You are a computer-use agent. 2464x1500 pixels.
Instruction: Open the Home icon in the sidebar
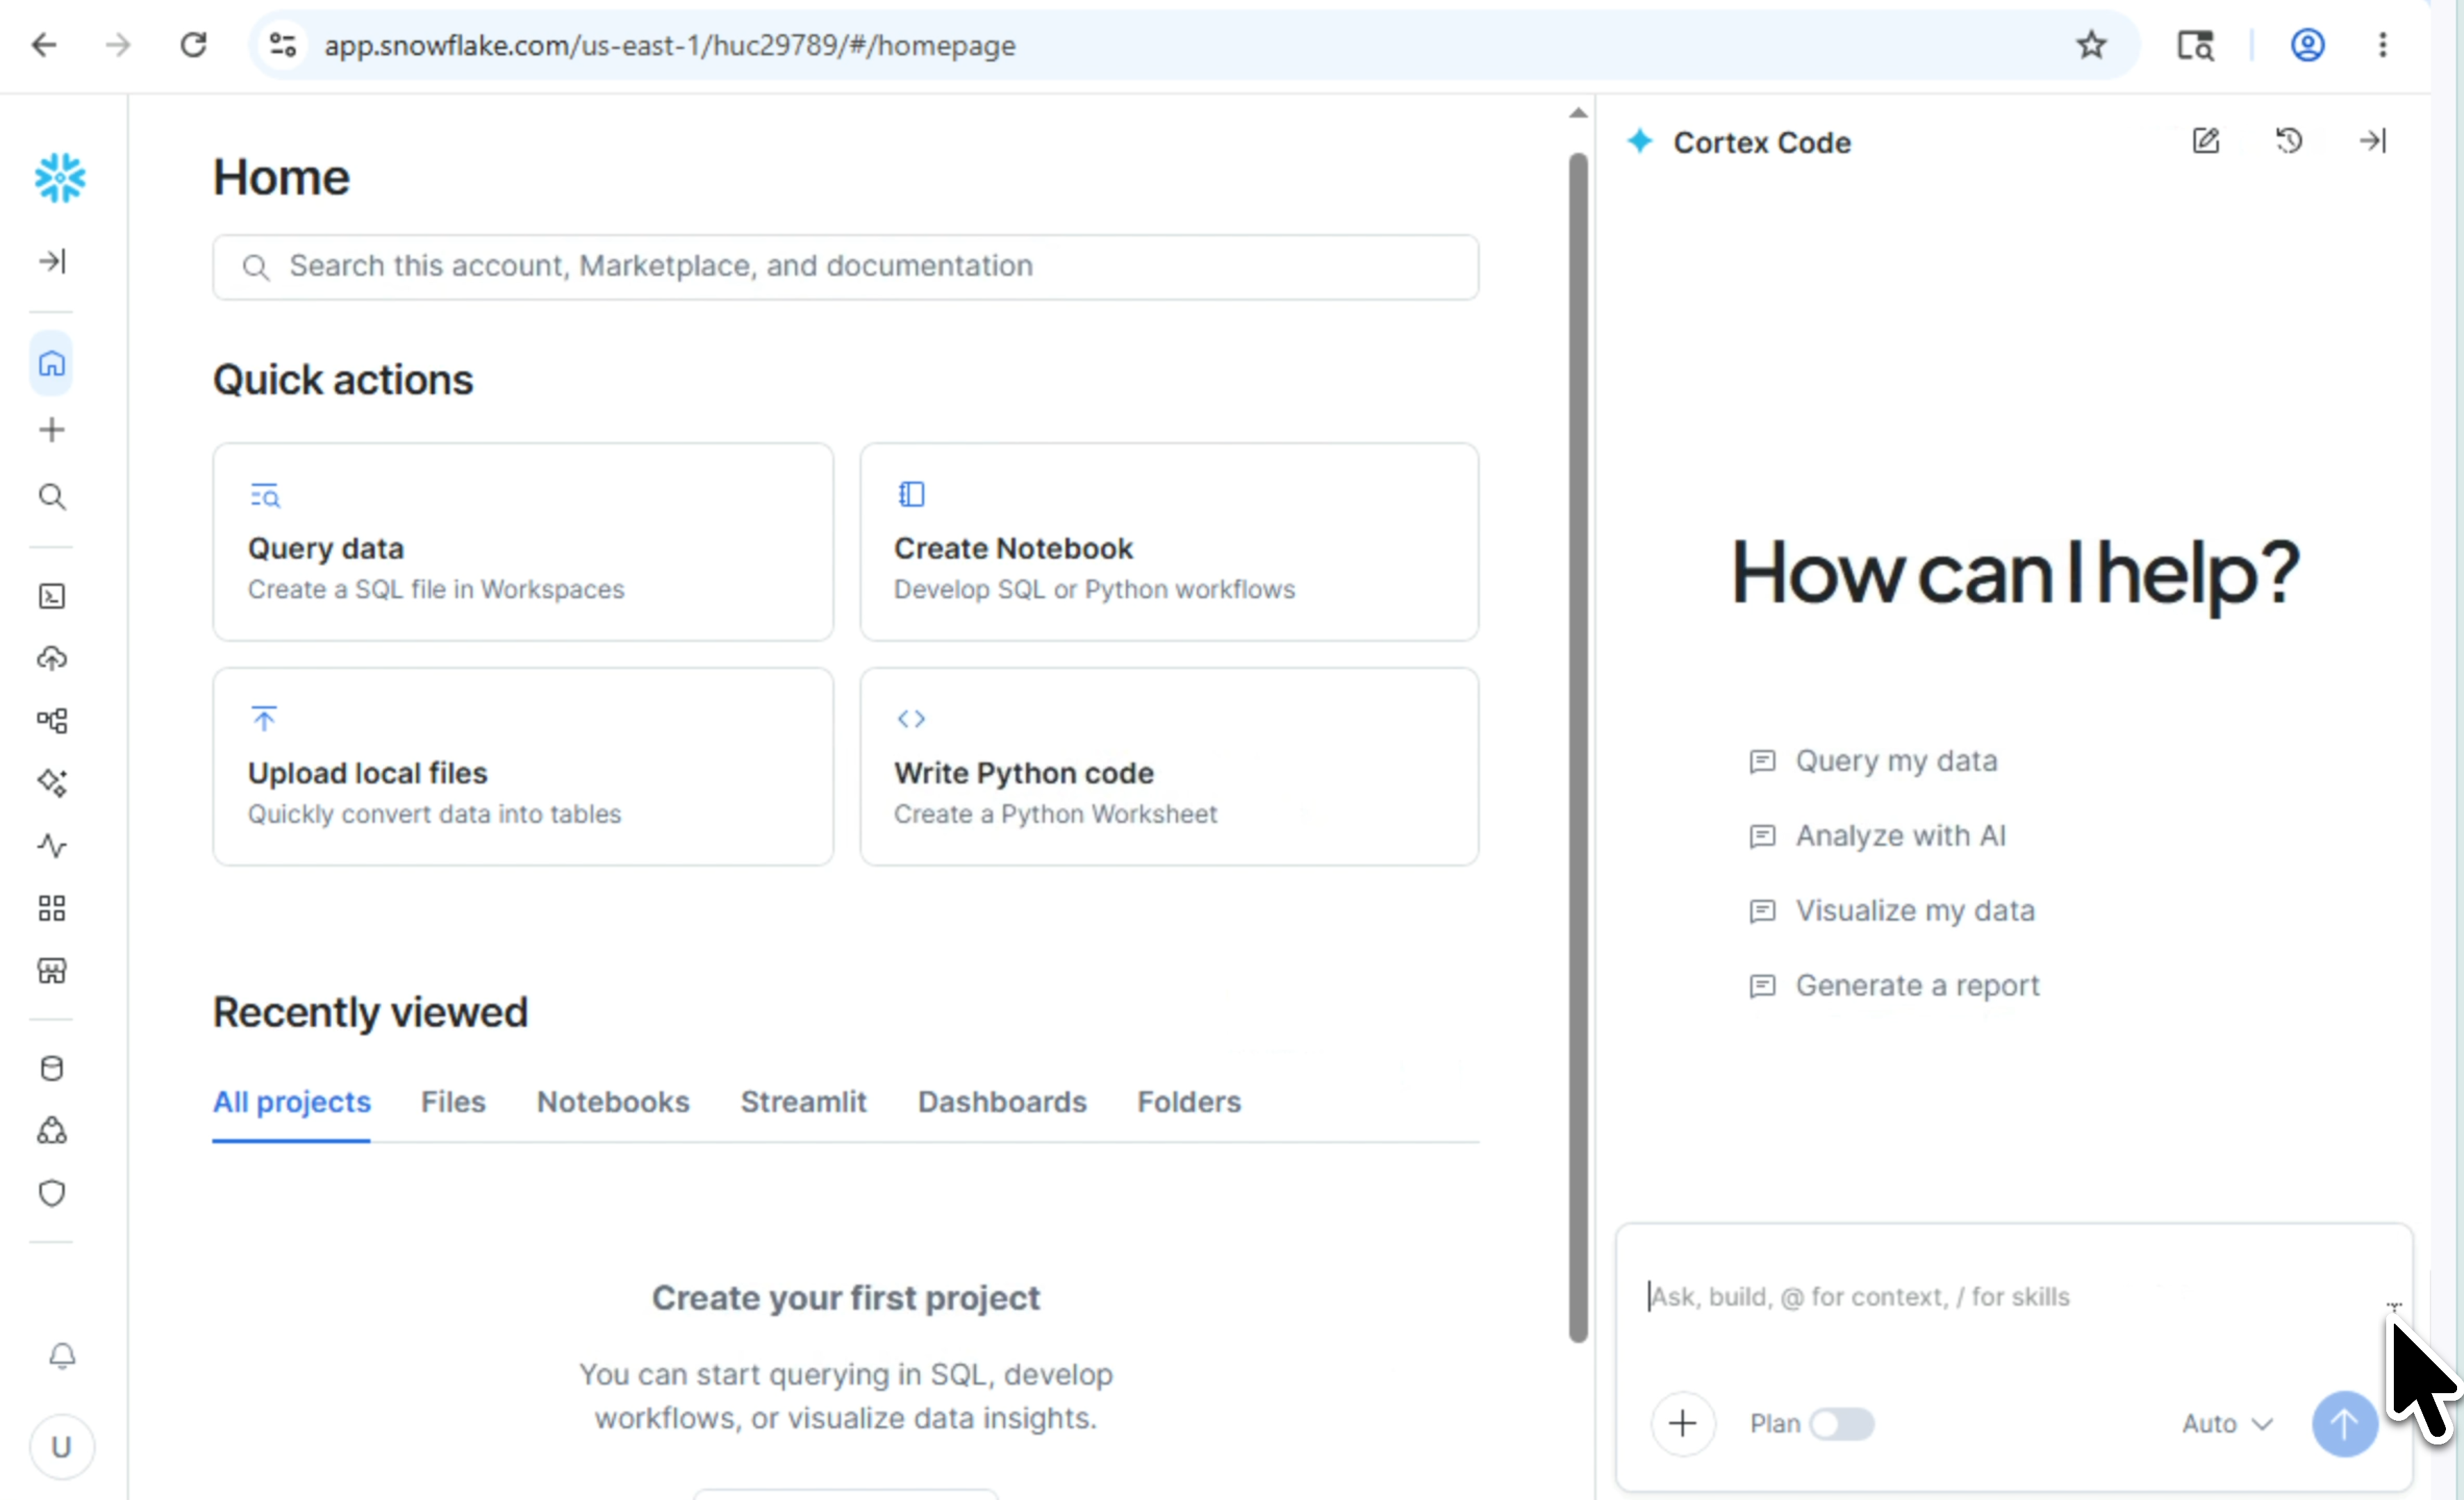click(x=52, y=364)
